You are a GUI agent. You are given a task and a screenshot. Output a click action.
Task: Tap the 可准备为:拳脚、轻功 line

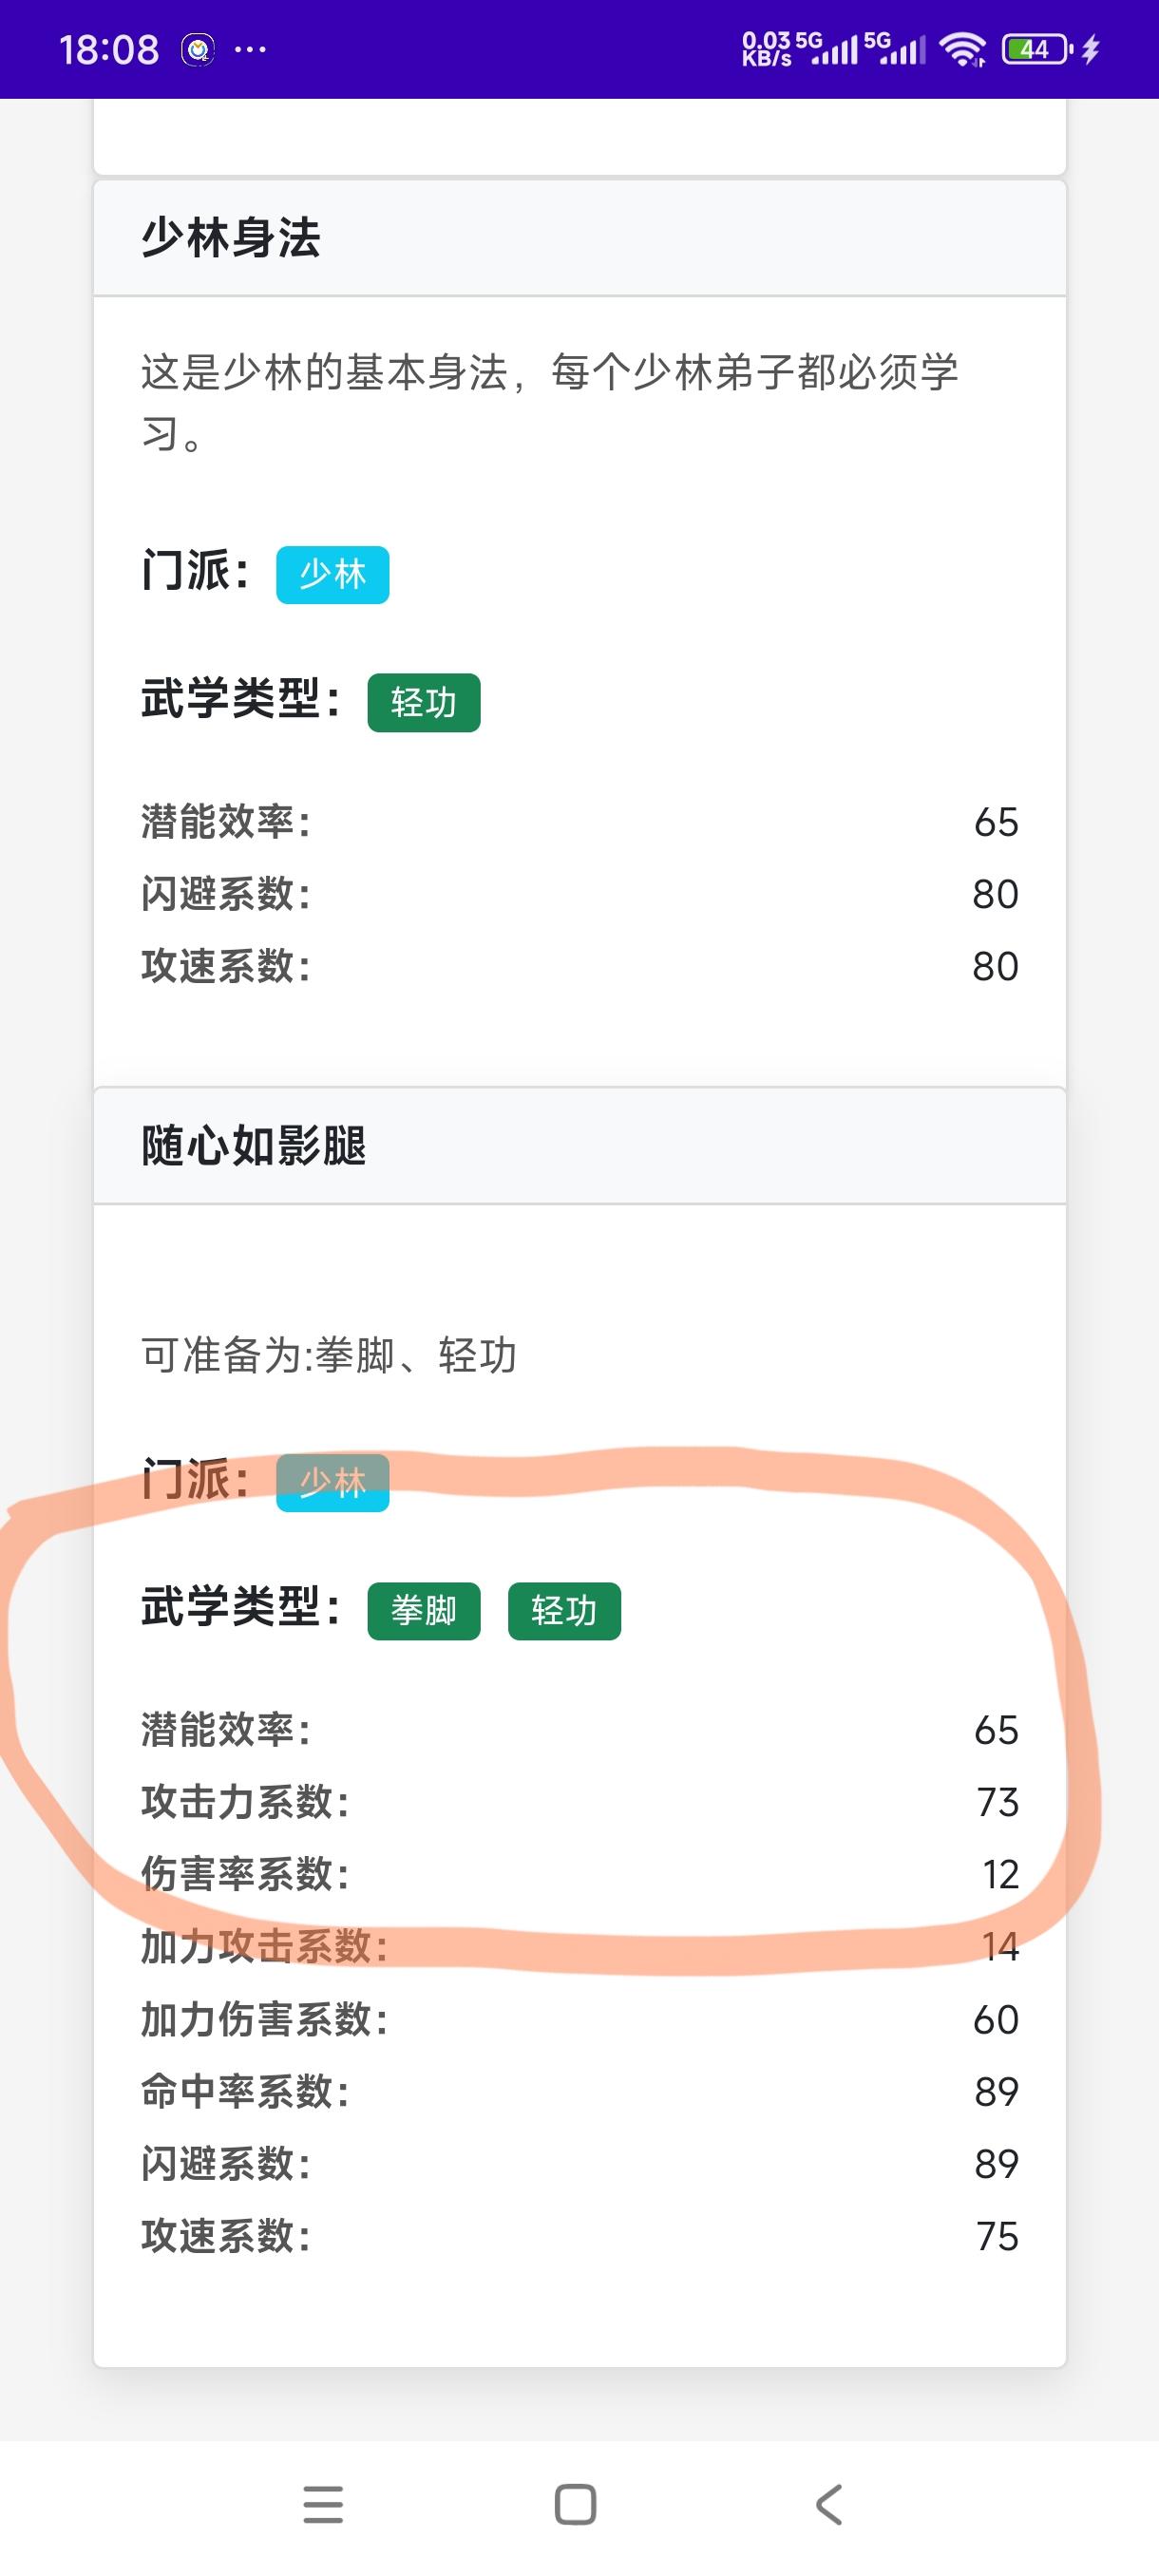pyautogui.click(x=329, y=1356)
